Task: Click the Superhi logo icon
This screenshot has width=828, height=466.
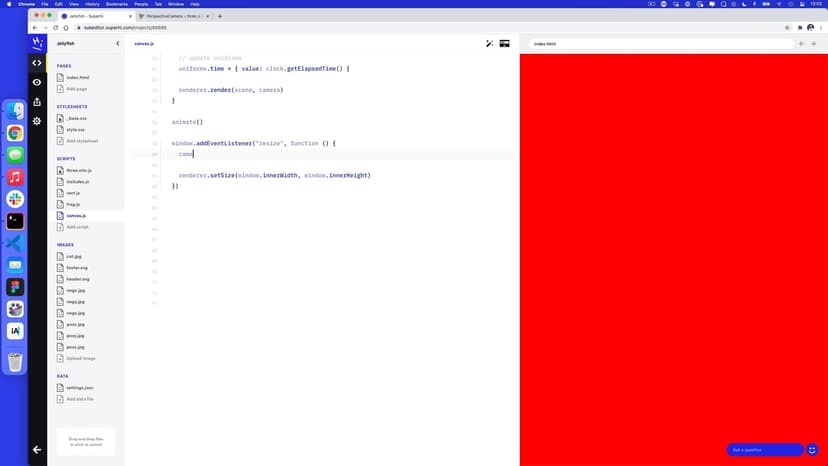Action: (x=37, y=44)
